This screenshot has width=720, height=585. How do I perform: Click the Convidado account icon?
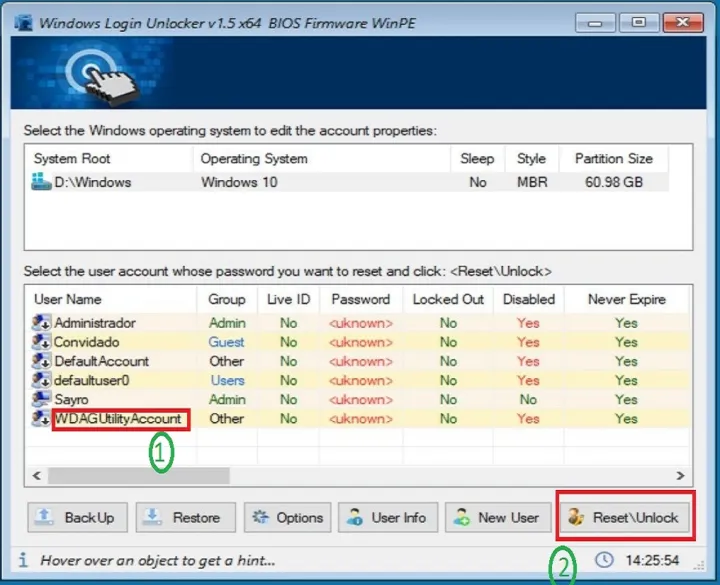41,342
